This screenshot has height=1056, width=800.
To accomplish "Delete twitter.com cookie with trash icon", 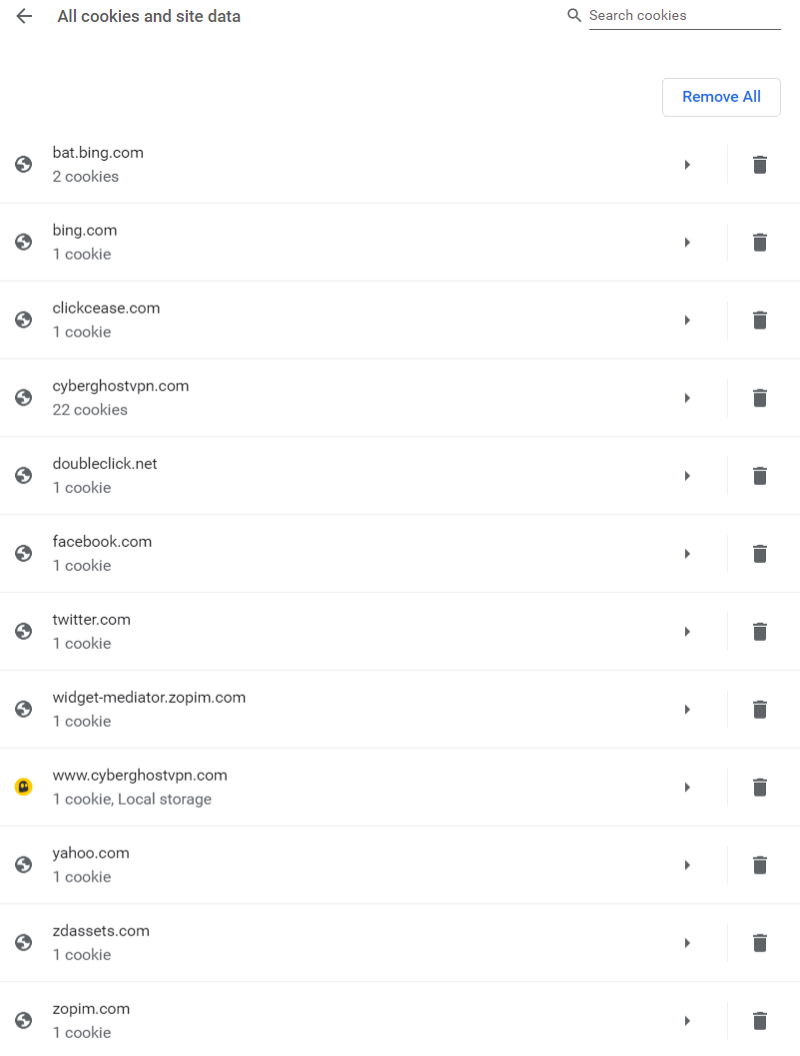I will pos(760,632).
